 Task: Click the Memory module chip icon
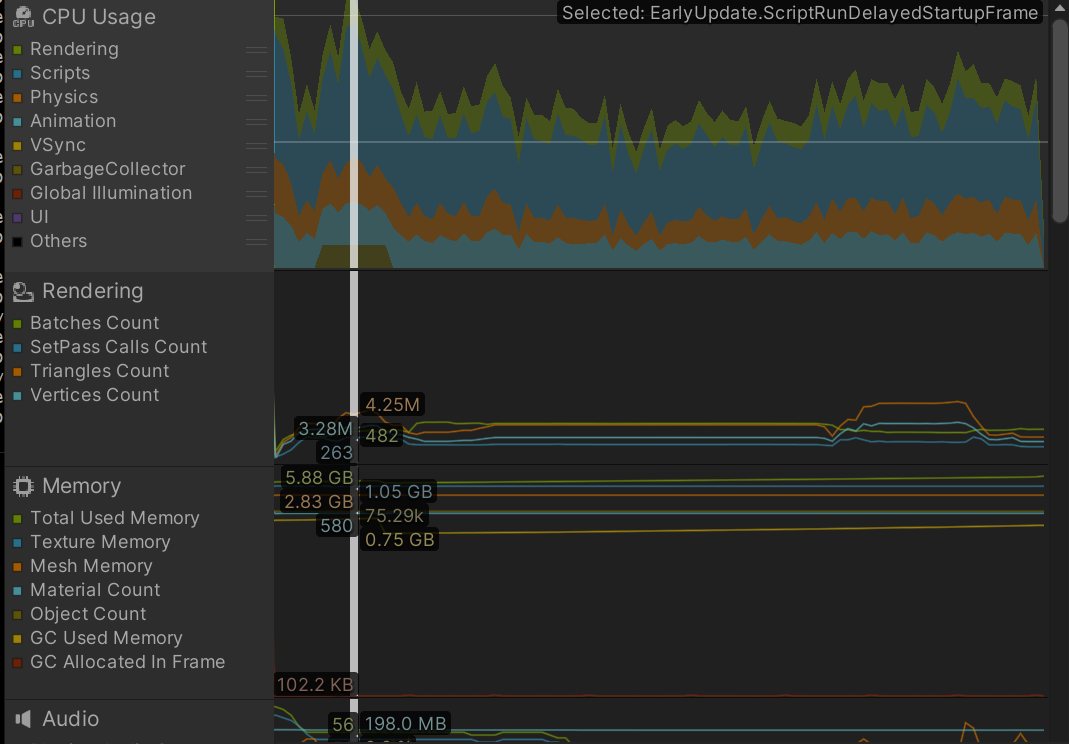23,486
